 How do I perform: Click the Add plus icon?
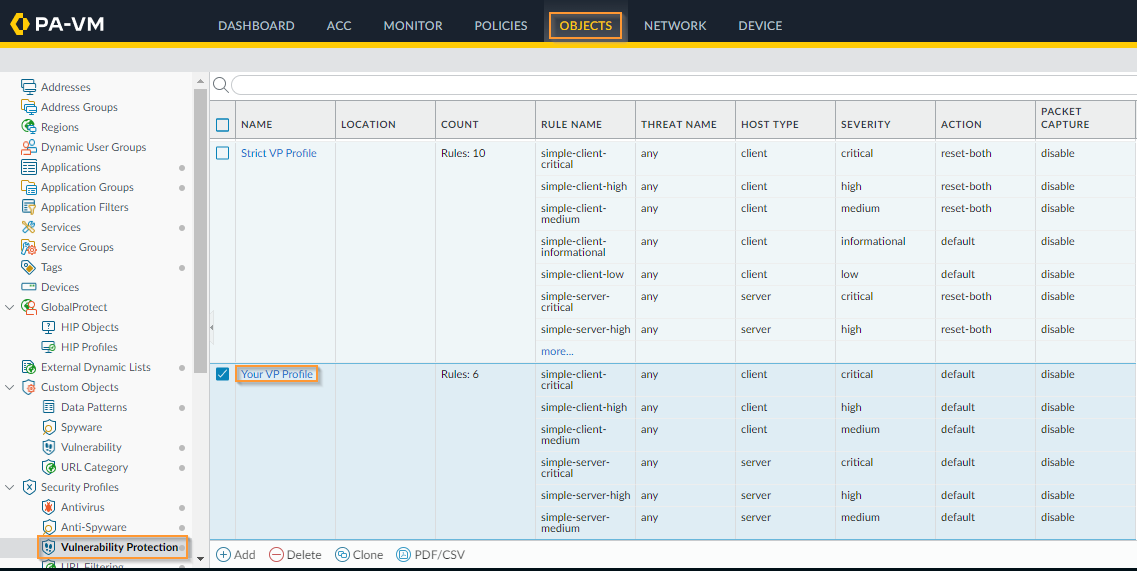click(224, 555)
